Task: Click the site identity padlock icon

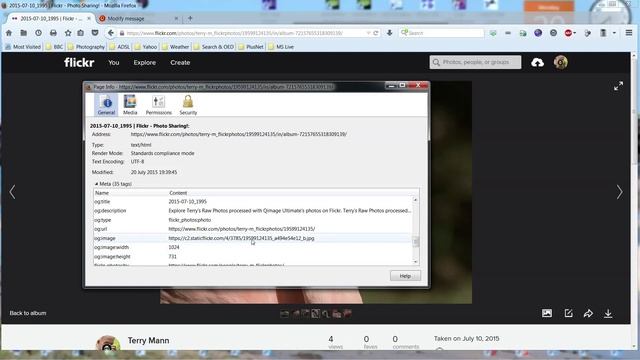Action: (x=122, y=33)
